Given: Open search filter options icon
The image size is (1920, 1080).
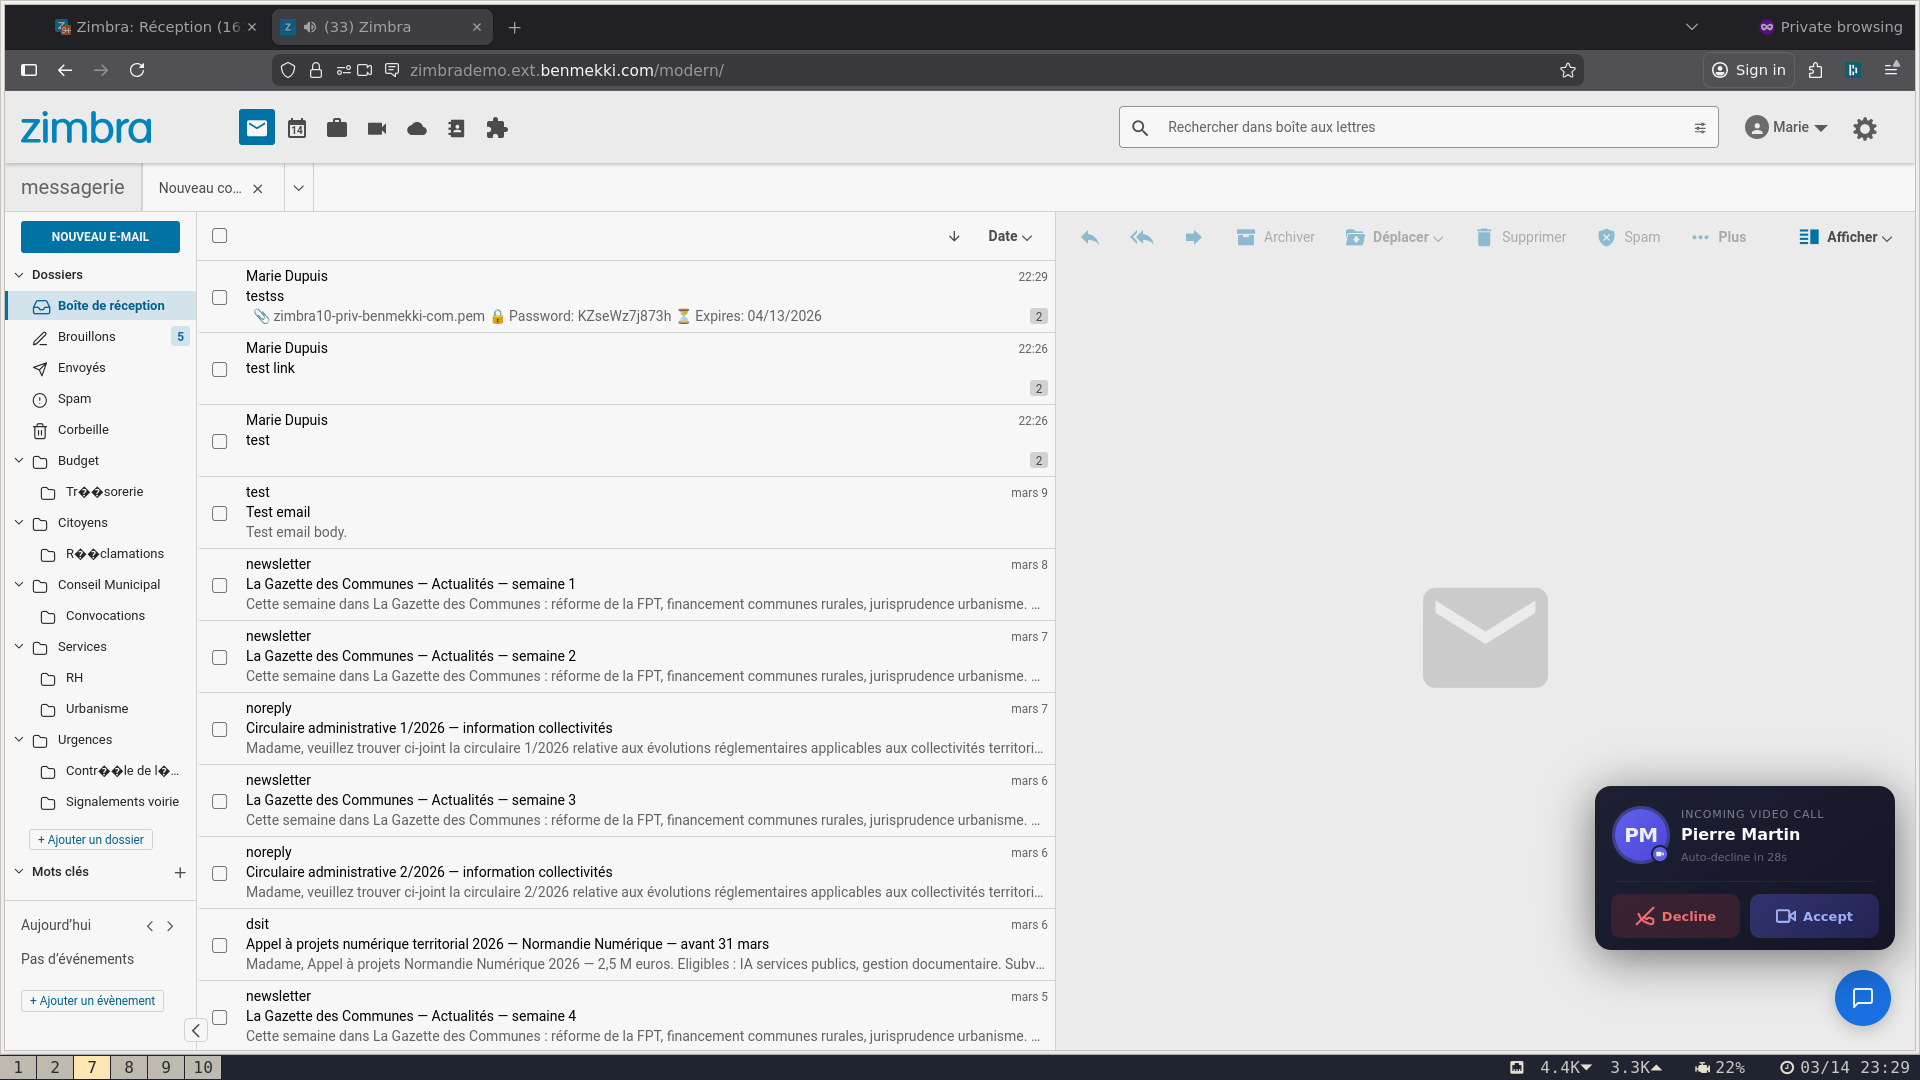Looking at the screenshot, I should click(x=1701, y=127).
